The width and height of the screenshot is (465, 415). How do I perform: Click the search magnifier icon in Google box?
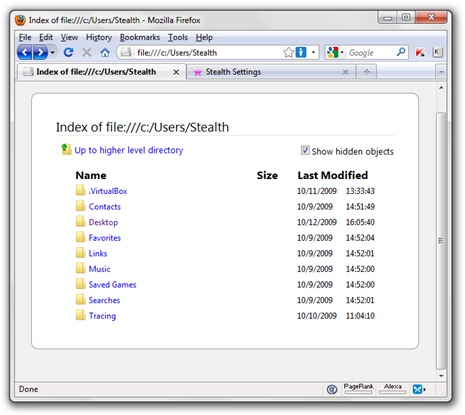(x=401, y=52)
